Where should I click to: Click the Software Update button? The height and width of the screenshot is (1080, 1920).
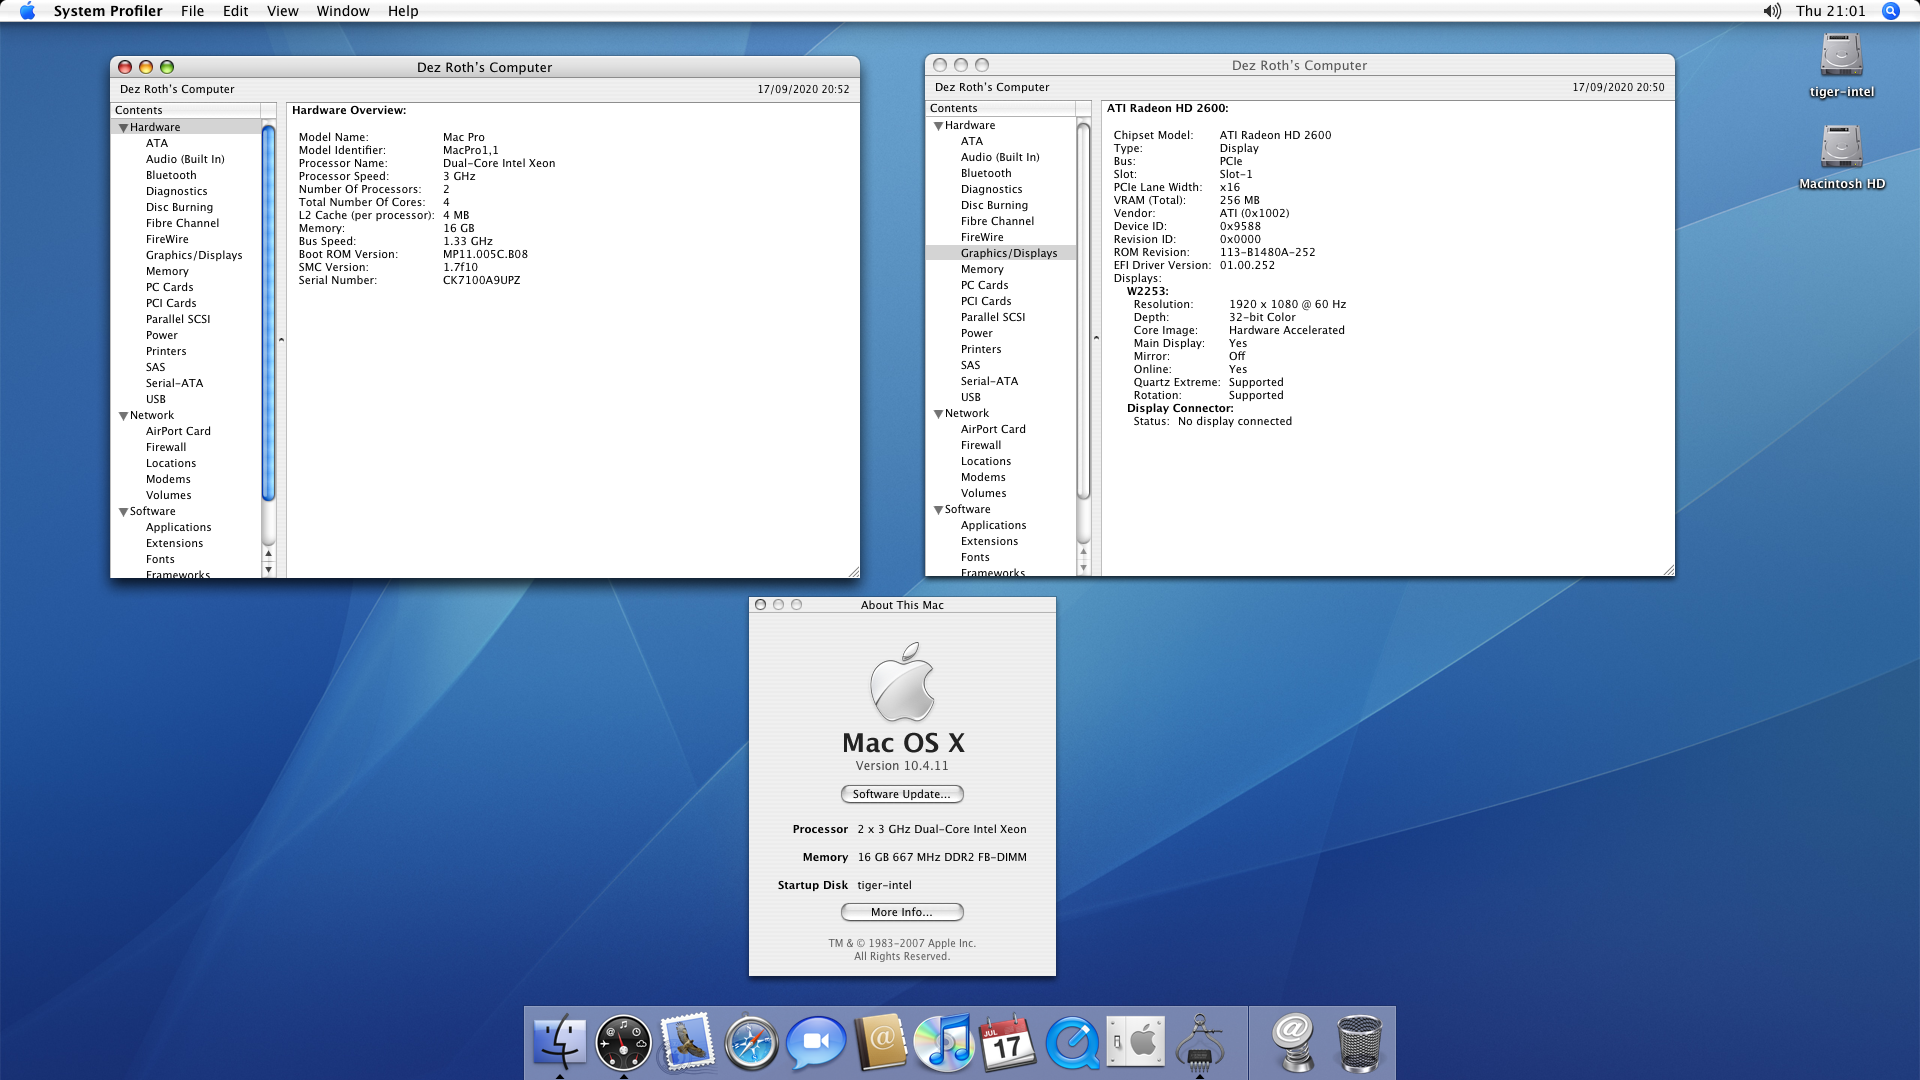tap(901, 794)
